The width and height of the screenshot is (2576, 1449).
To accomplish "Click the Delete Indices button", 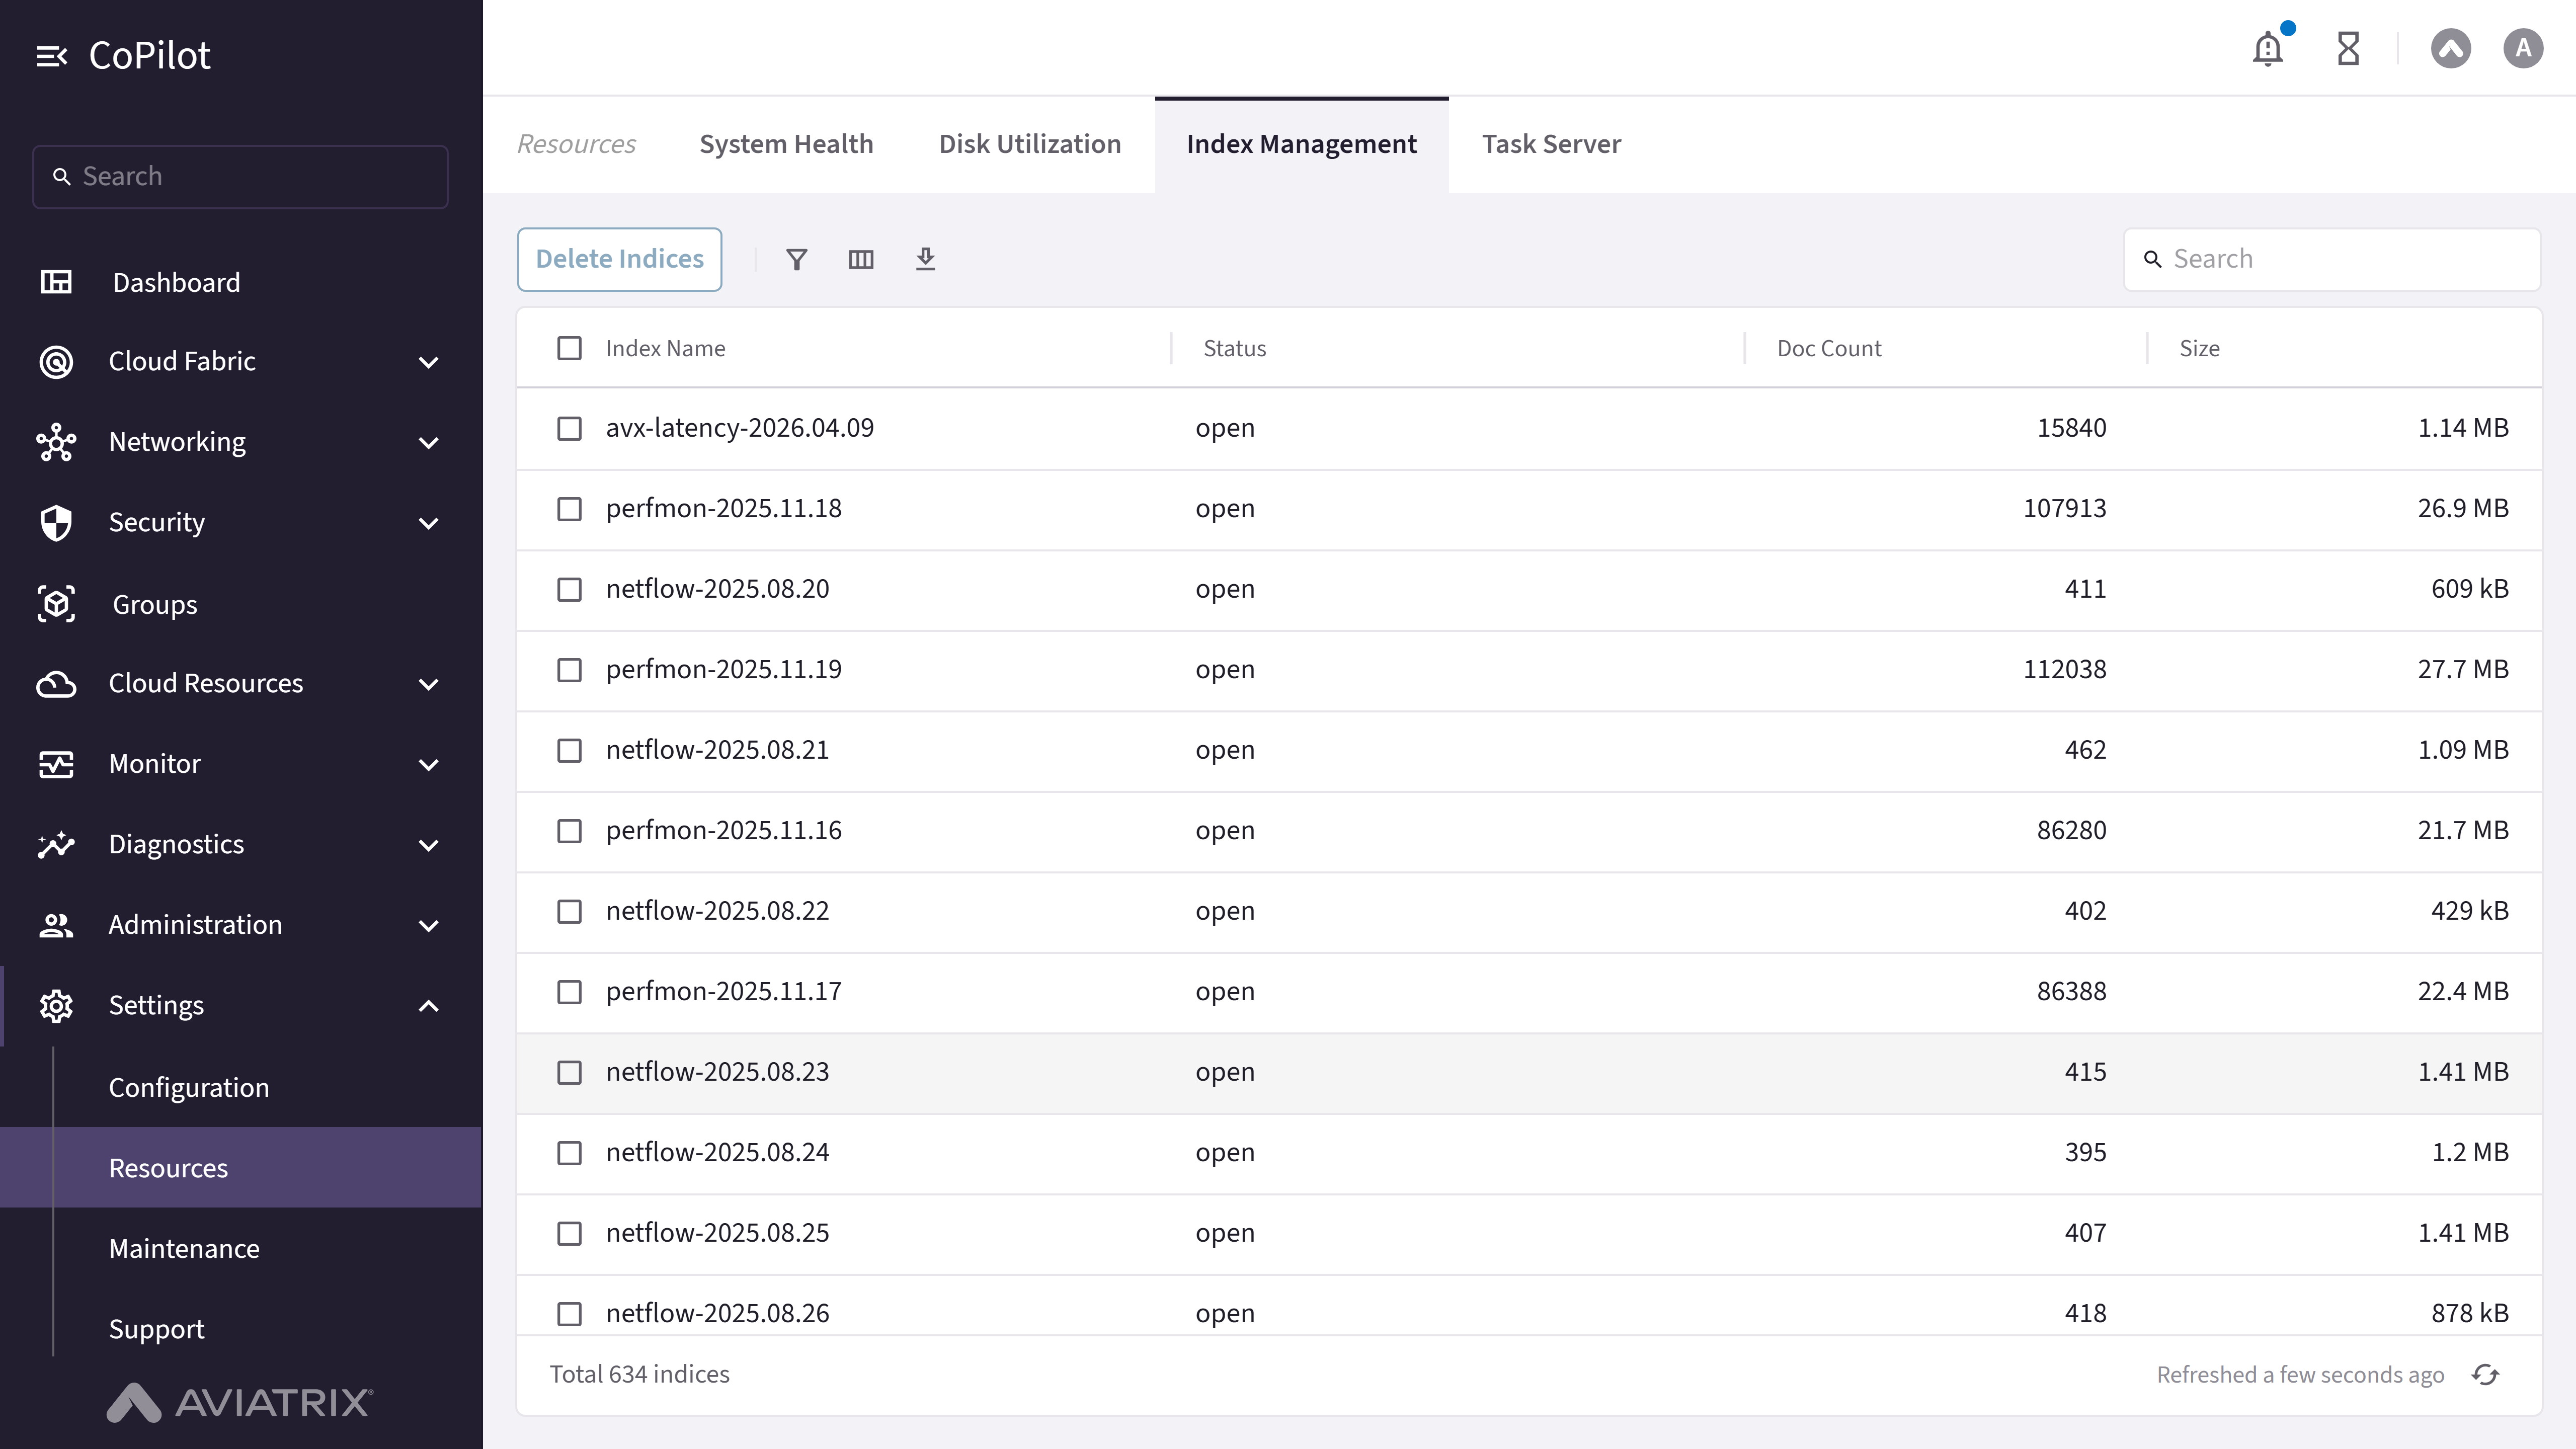I will [619, 260].
